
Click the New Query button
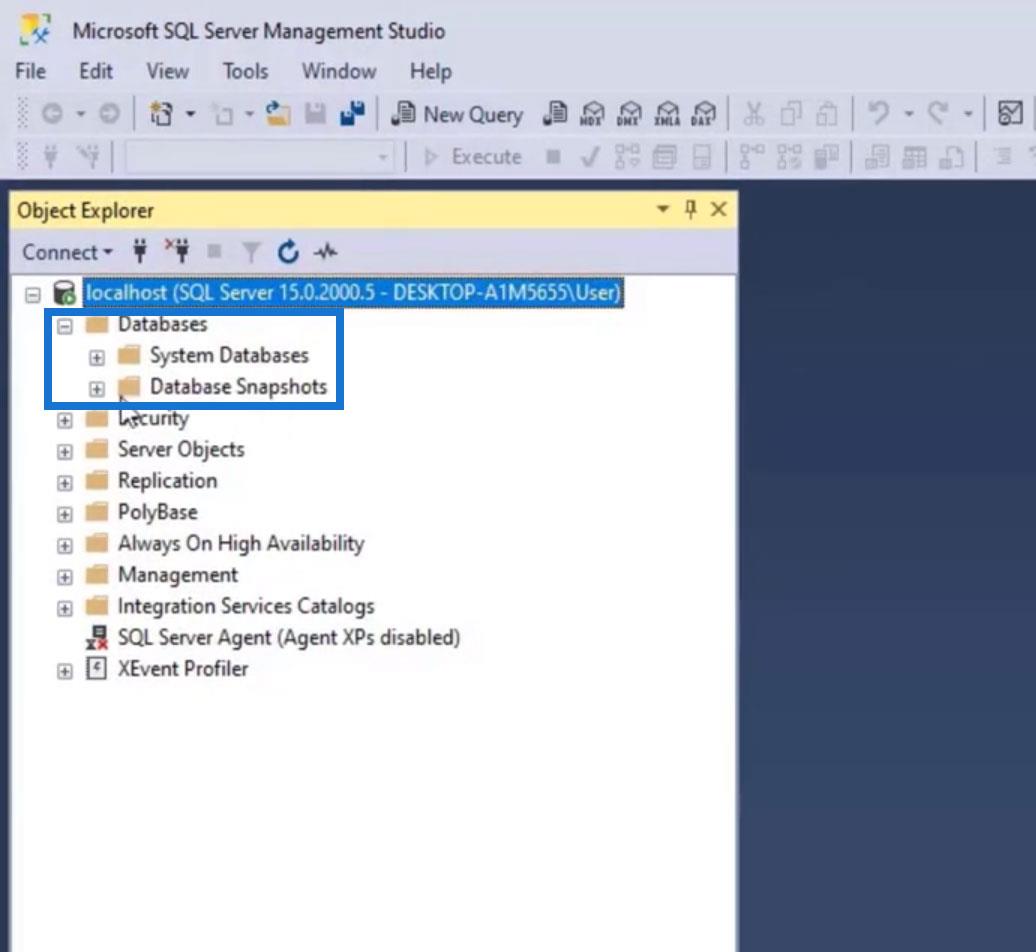tap(457, 114)
